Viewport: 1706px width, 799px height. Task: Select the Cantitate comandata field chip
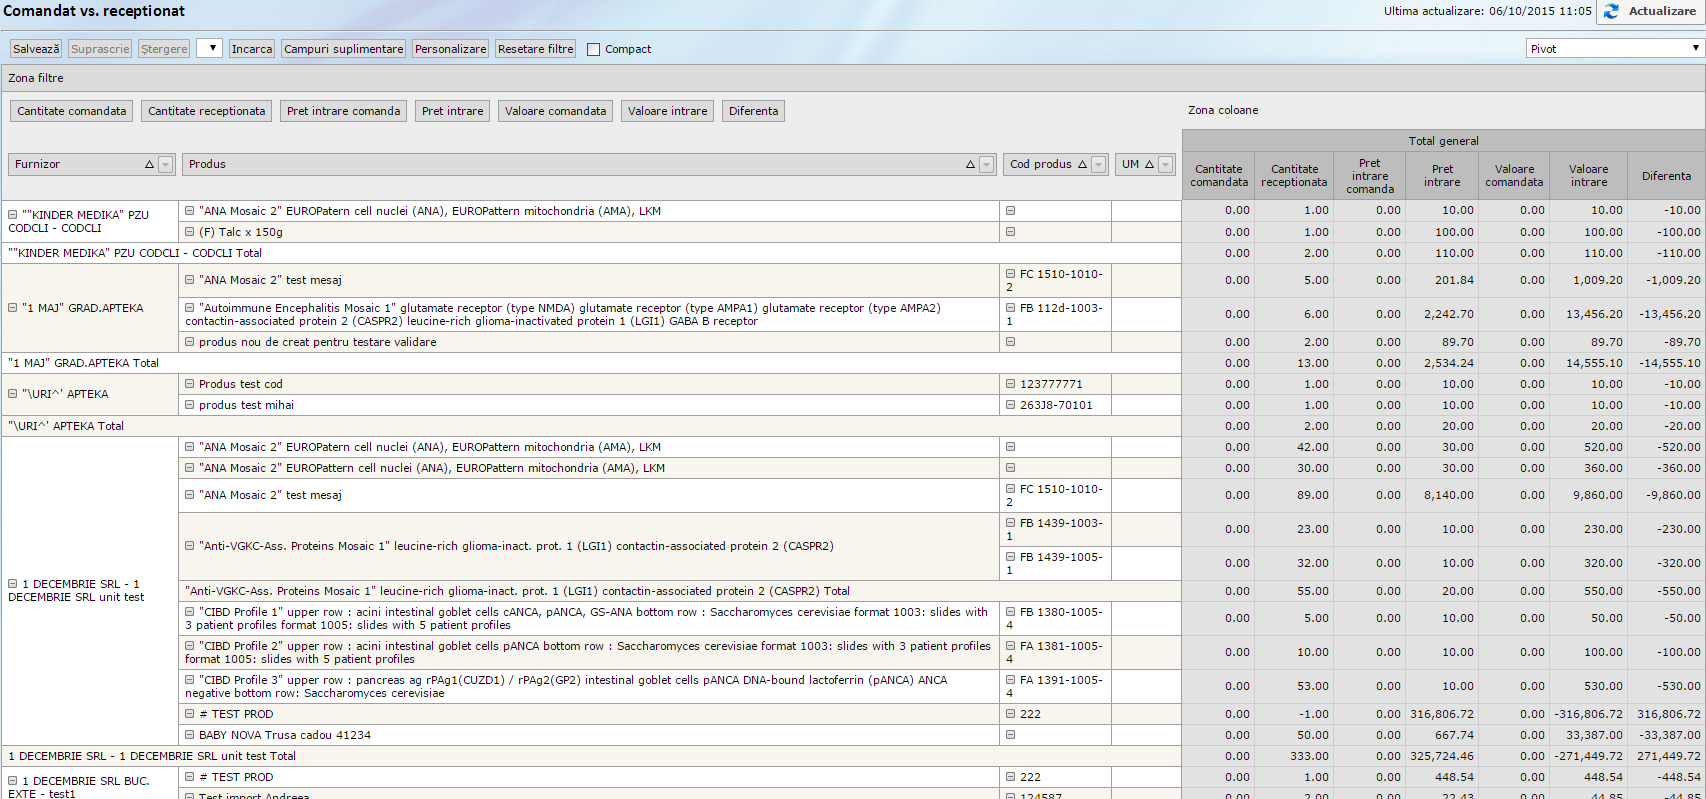71,111
